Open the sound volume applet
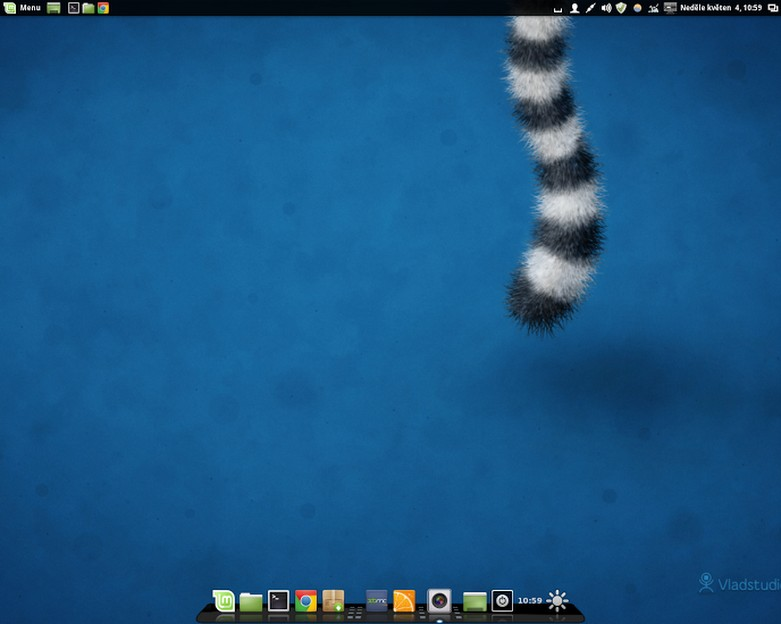This screenshot has height=624, width=781. (x=606, y=8)
